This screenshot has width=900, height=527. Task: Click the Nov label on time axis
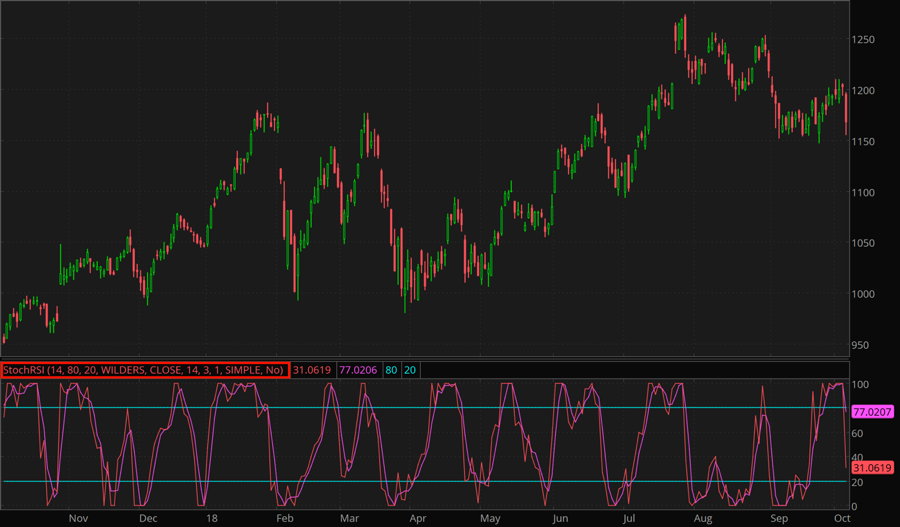[x=79, y=519]
